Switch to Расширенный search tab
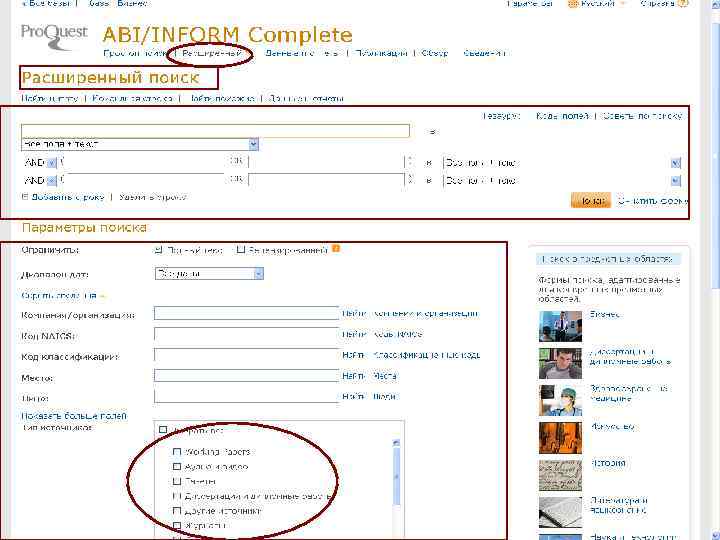Image resolution: width=720 pixels, height=540 pixels. (x=212, y=53)
